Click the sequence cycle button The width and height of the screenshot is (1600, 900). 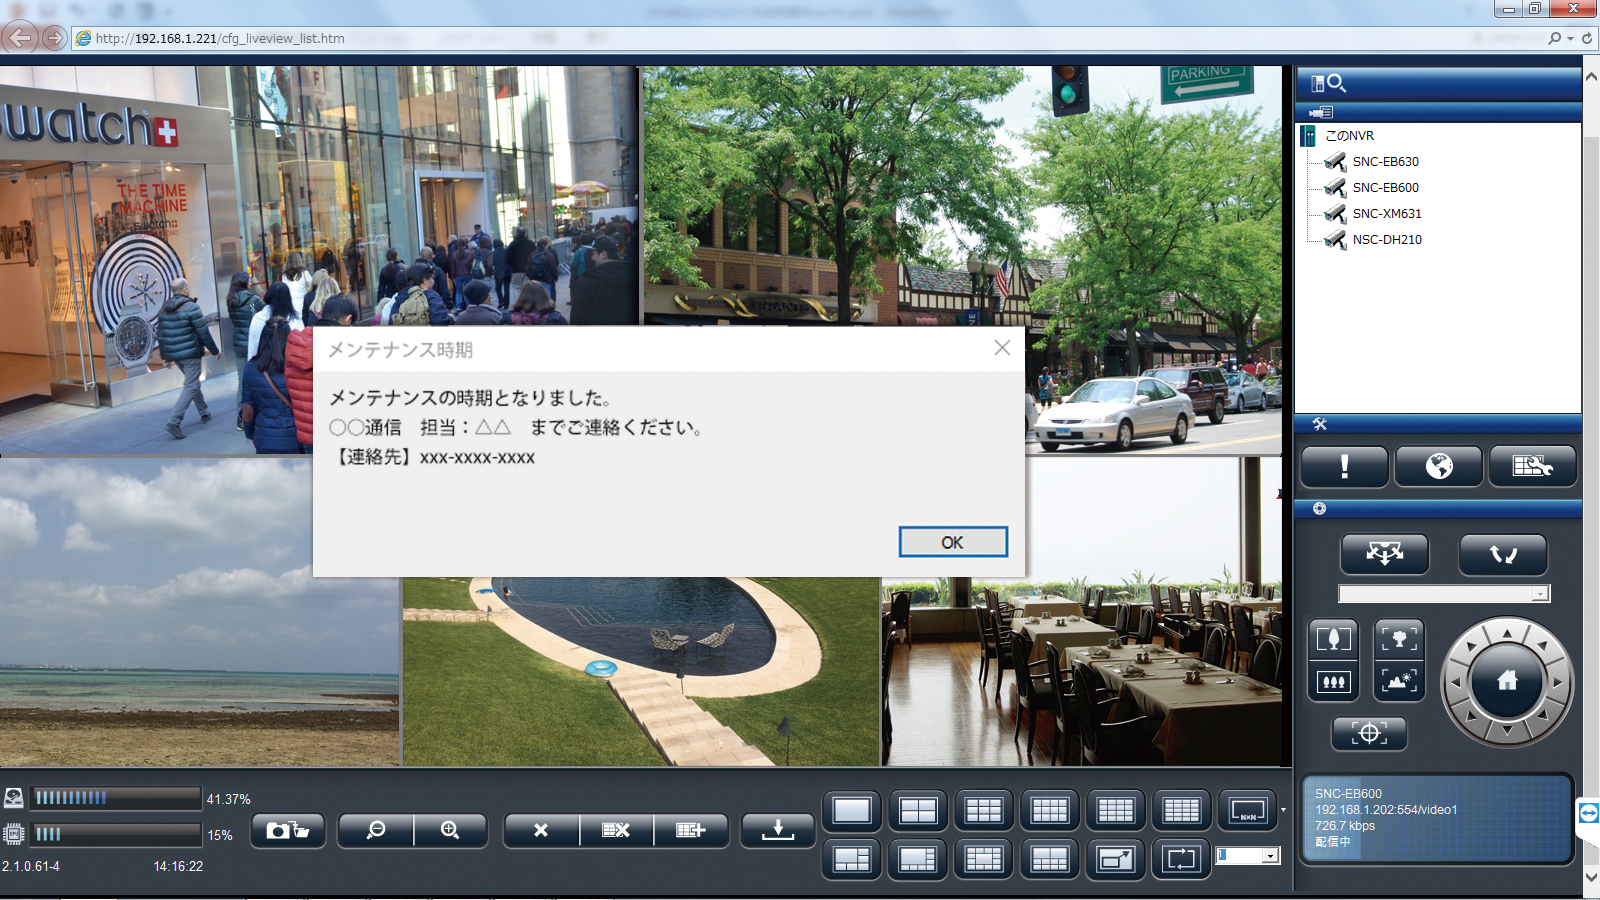(1182, 859)
